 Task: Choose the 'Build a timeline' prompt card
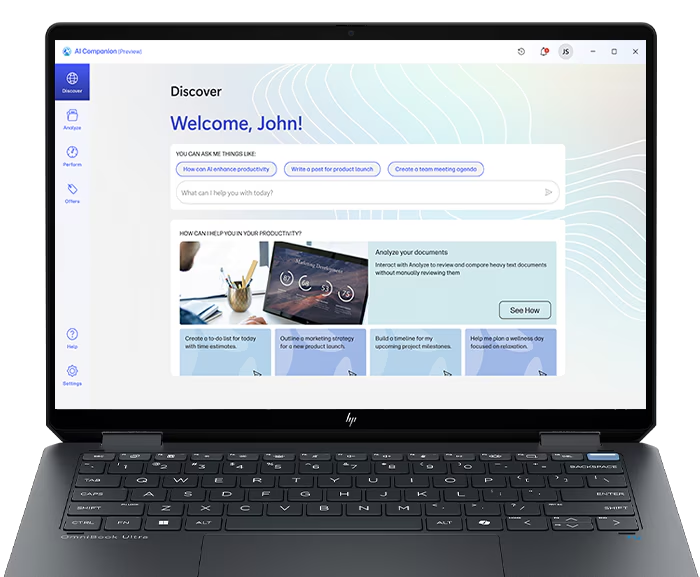pos(415,351)
